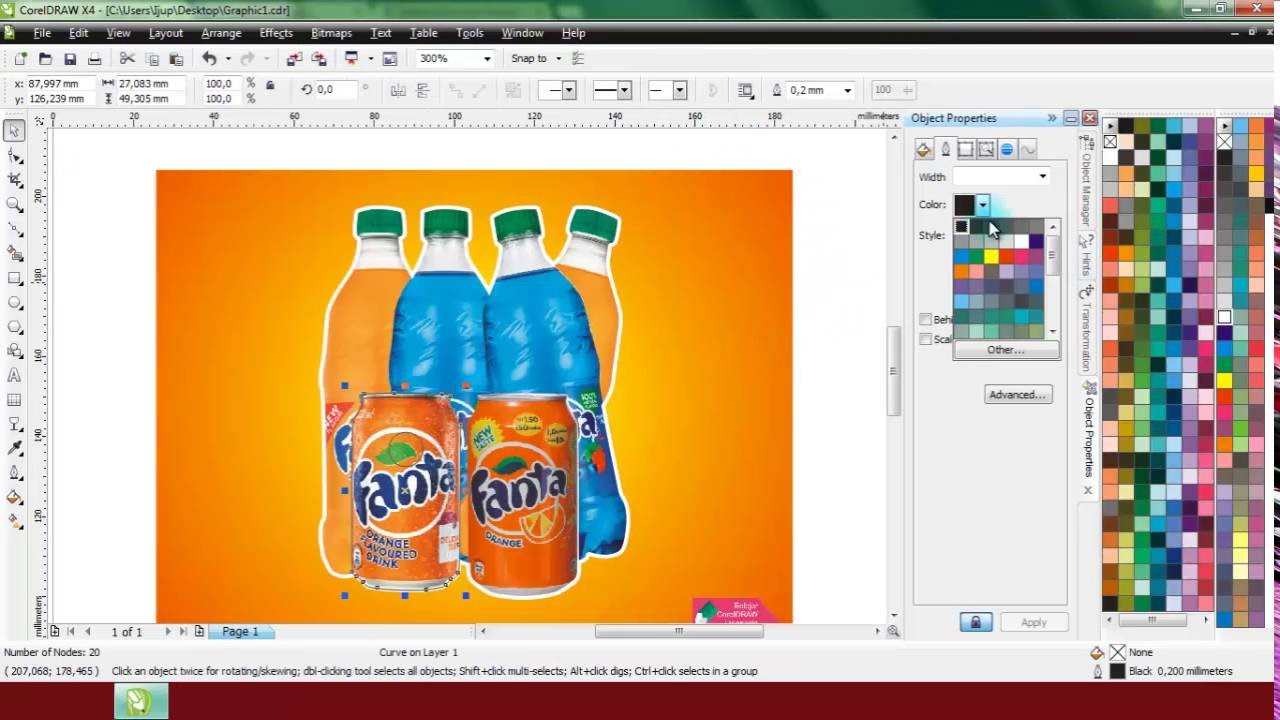The height and width of the screenshot is (720, 1280).
Task: Open the Tools menu
Action: point(469,33)
